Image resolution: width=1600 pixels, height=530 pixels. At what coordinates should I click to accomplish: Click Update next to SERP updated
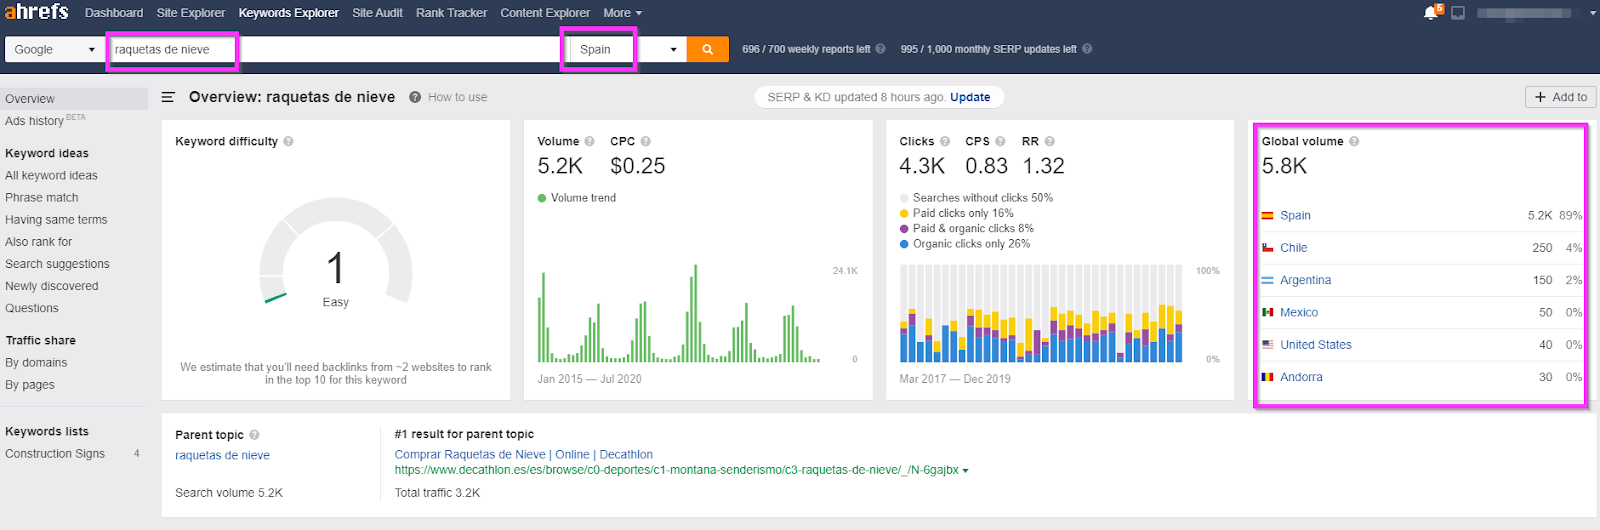tap(970, 97)
